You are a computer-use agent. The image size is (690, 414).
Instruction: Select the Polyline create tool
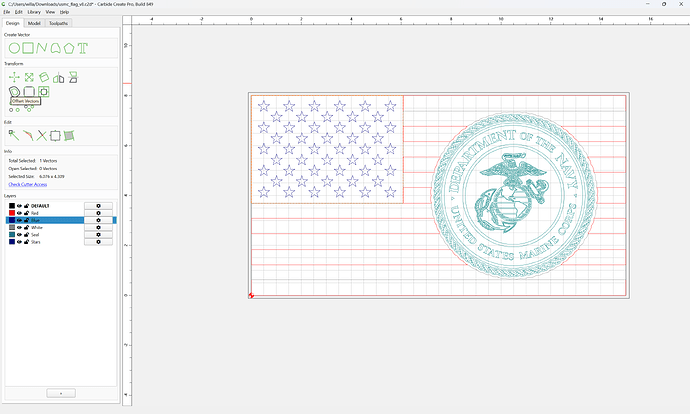pyautogui.click(x=42, y=48)
